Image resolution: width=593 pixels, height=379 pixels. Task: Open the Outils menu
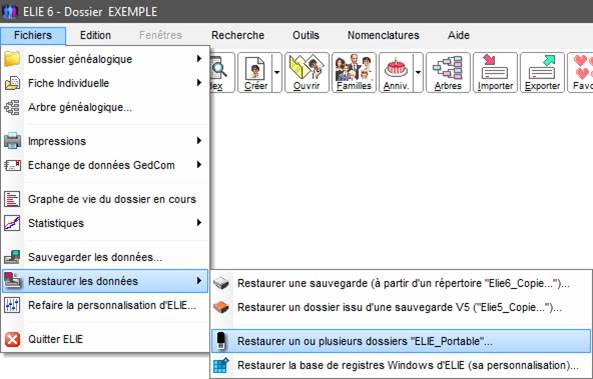click(306, 35)
